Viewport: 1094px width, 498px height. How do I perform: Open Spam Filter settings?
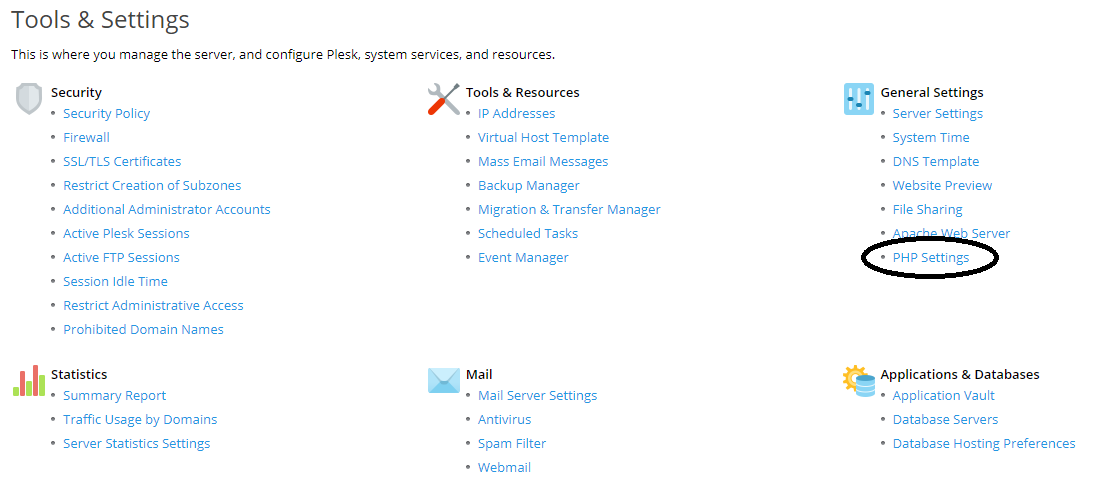[x=512, y=444]
